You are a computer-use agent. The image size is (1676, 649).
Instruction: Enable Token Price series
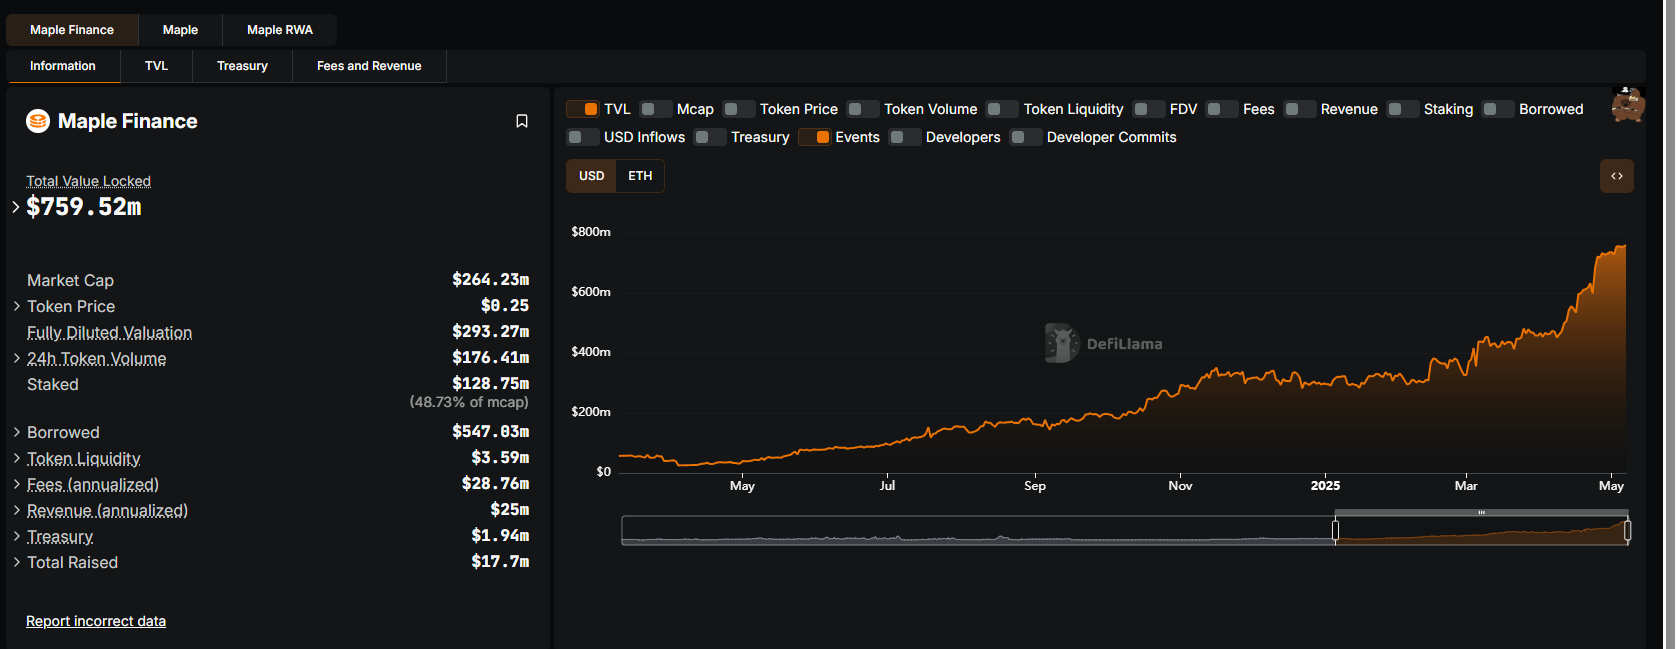pyautogui.click(x=739, y=109)
